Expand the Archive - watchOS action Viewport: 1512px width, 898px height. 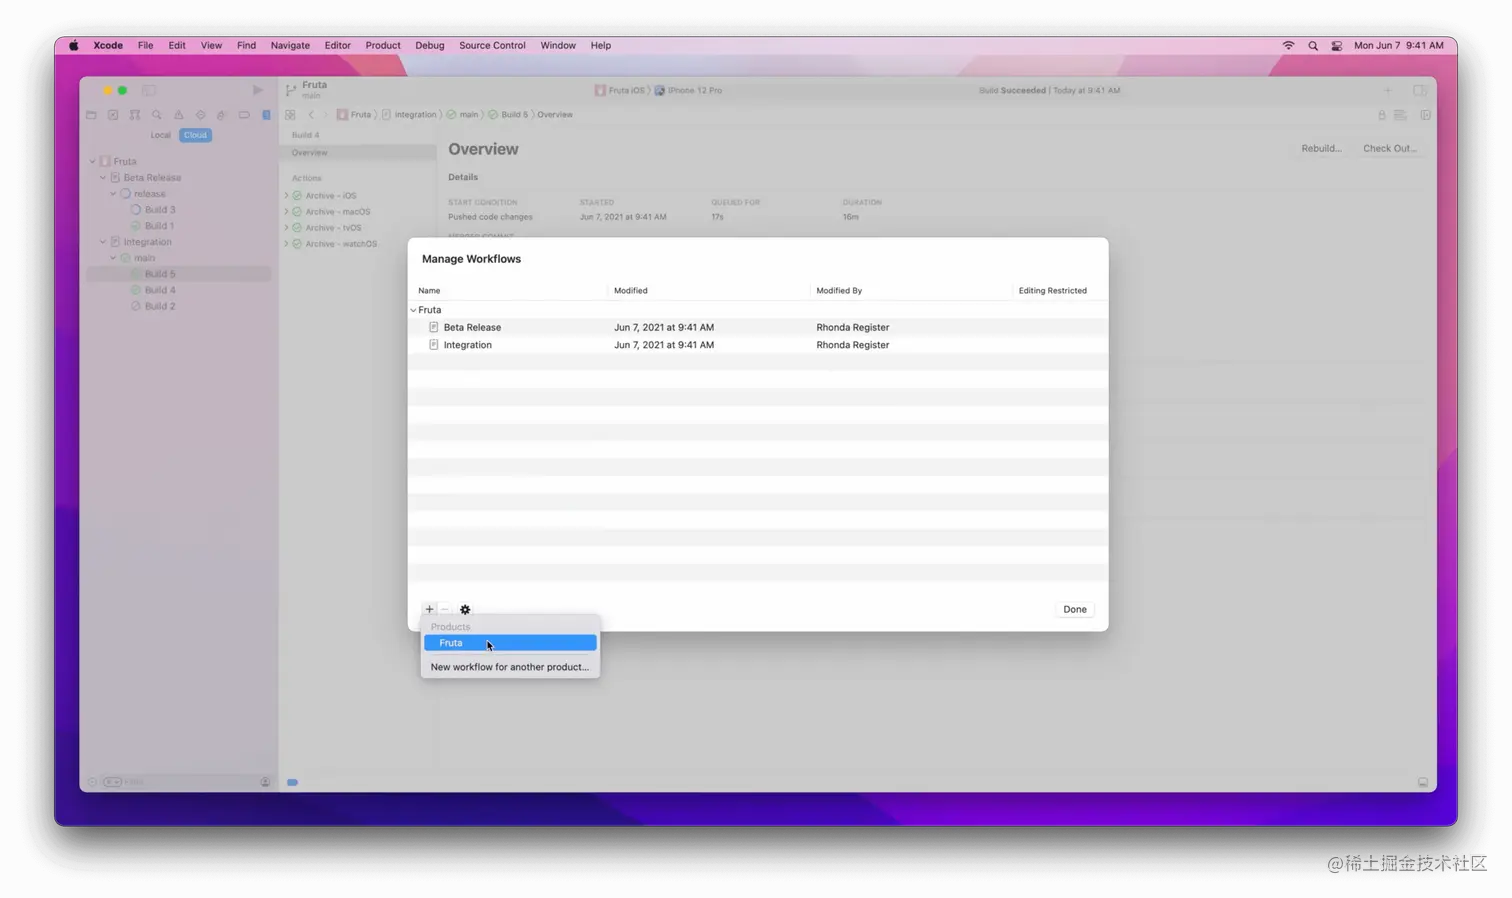[286, 244]
